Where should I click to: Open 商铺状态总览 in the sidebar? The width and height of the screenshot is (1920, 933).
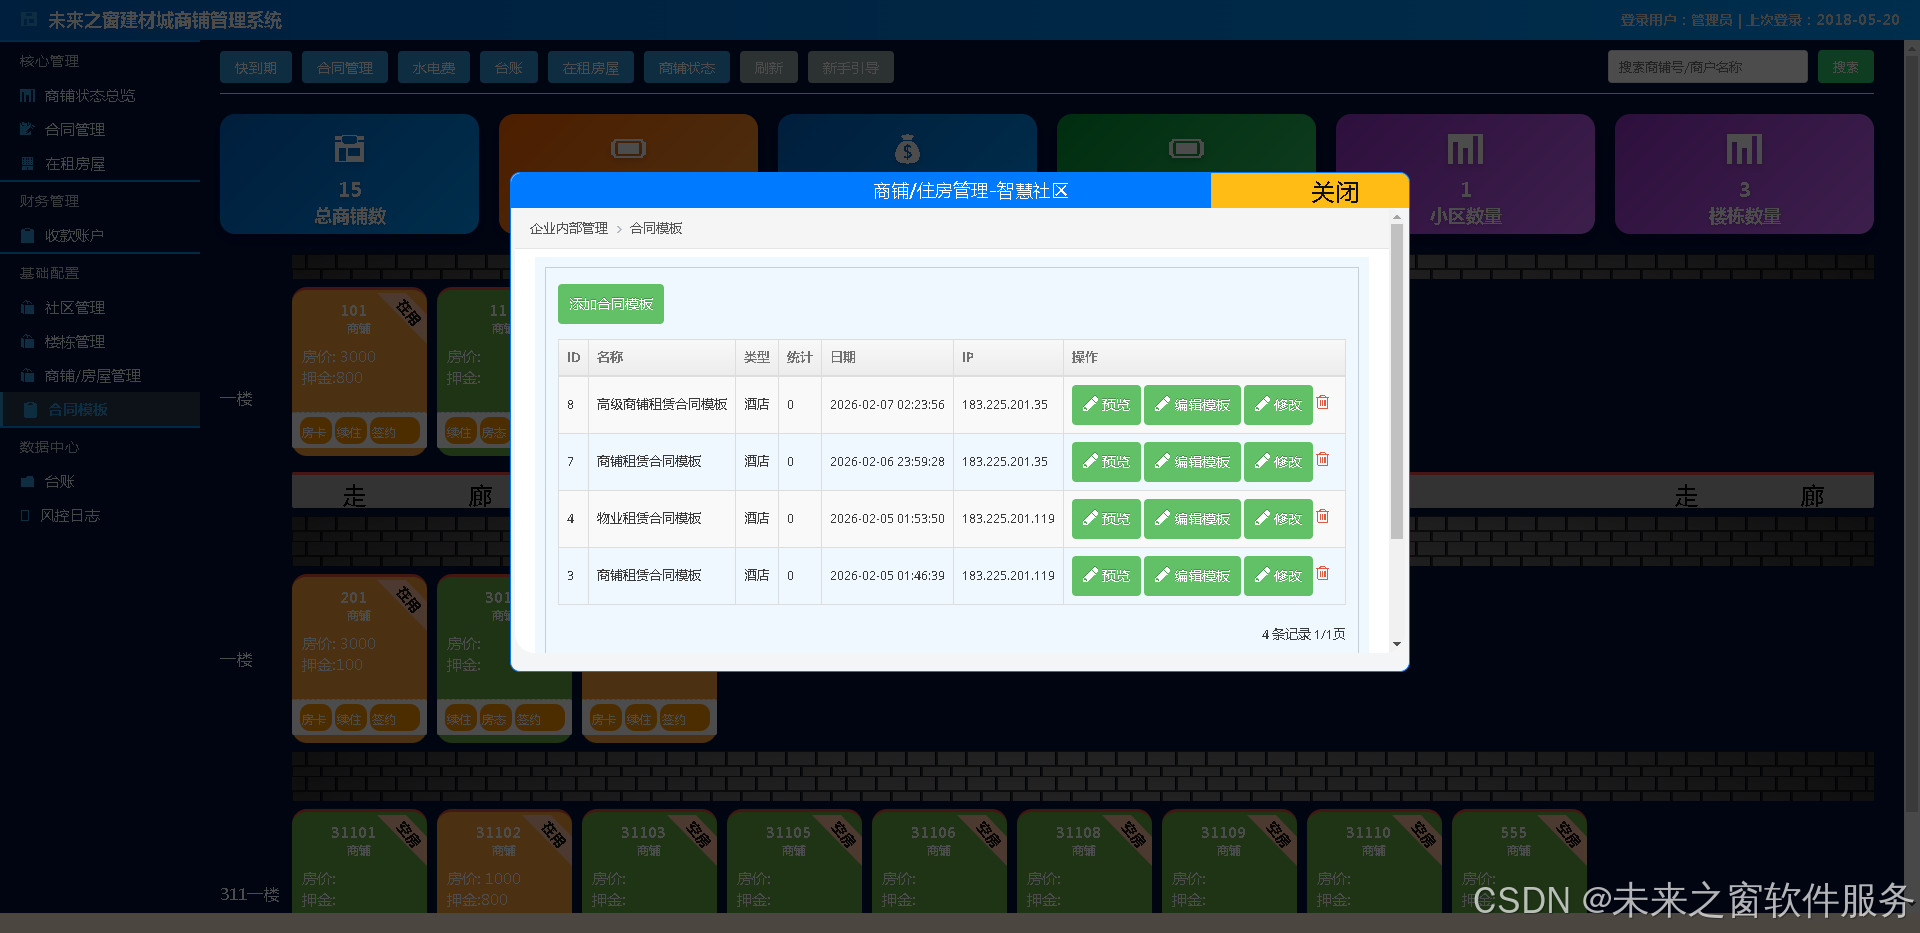coord(89,96)
